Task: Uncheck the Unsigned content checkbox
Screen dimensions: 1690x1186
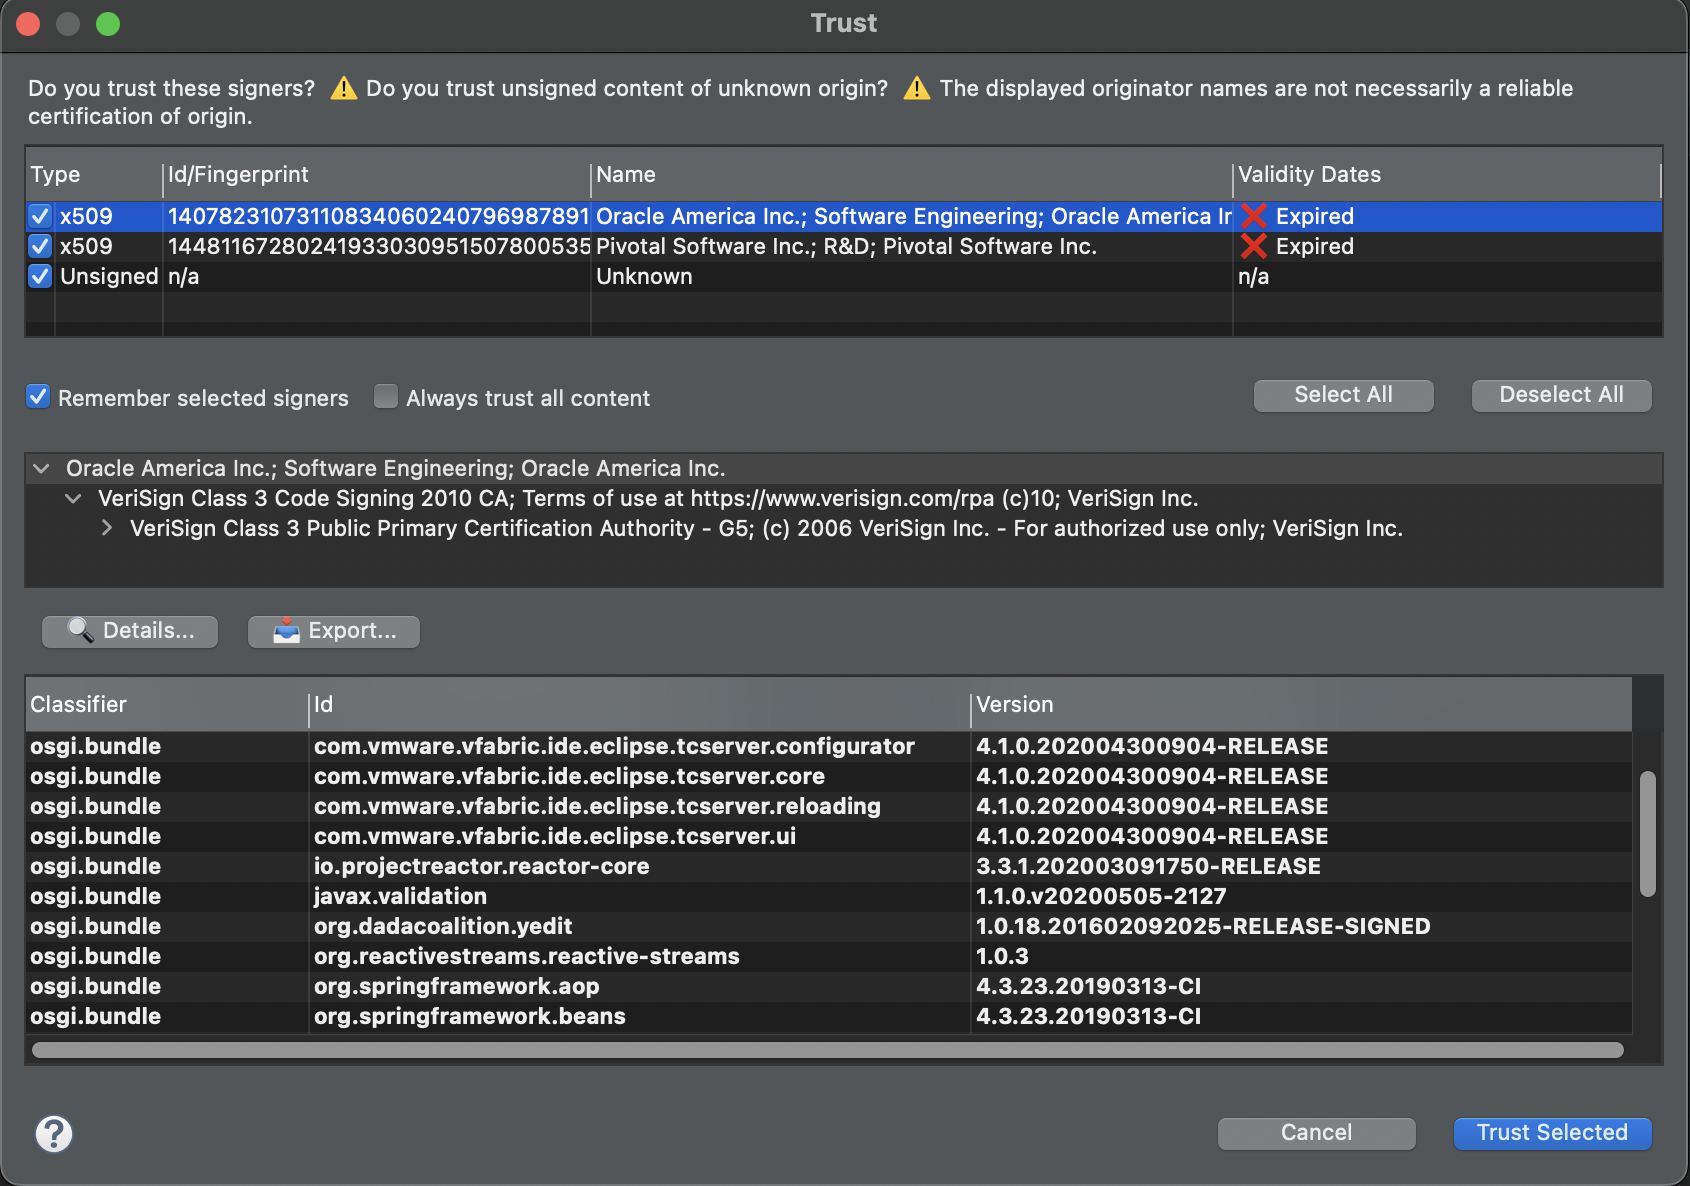Action: tap(40, 276)
